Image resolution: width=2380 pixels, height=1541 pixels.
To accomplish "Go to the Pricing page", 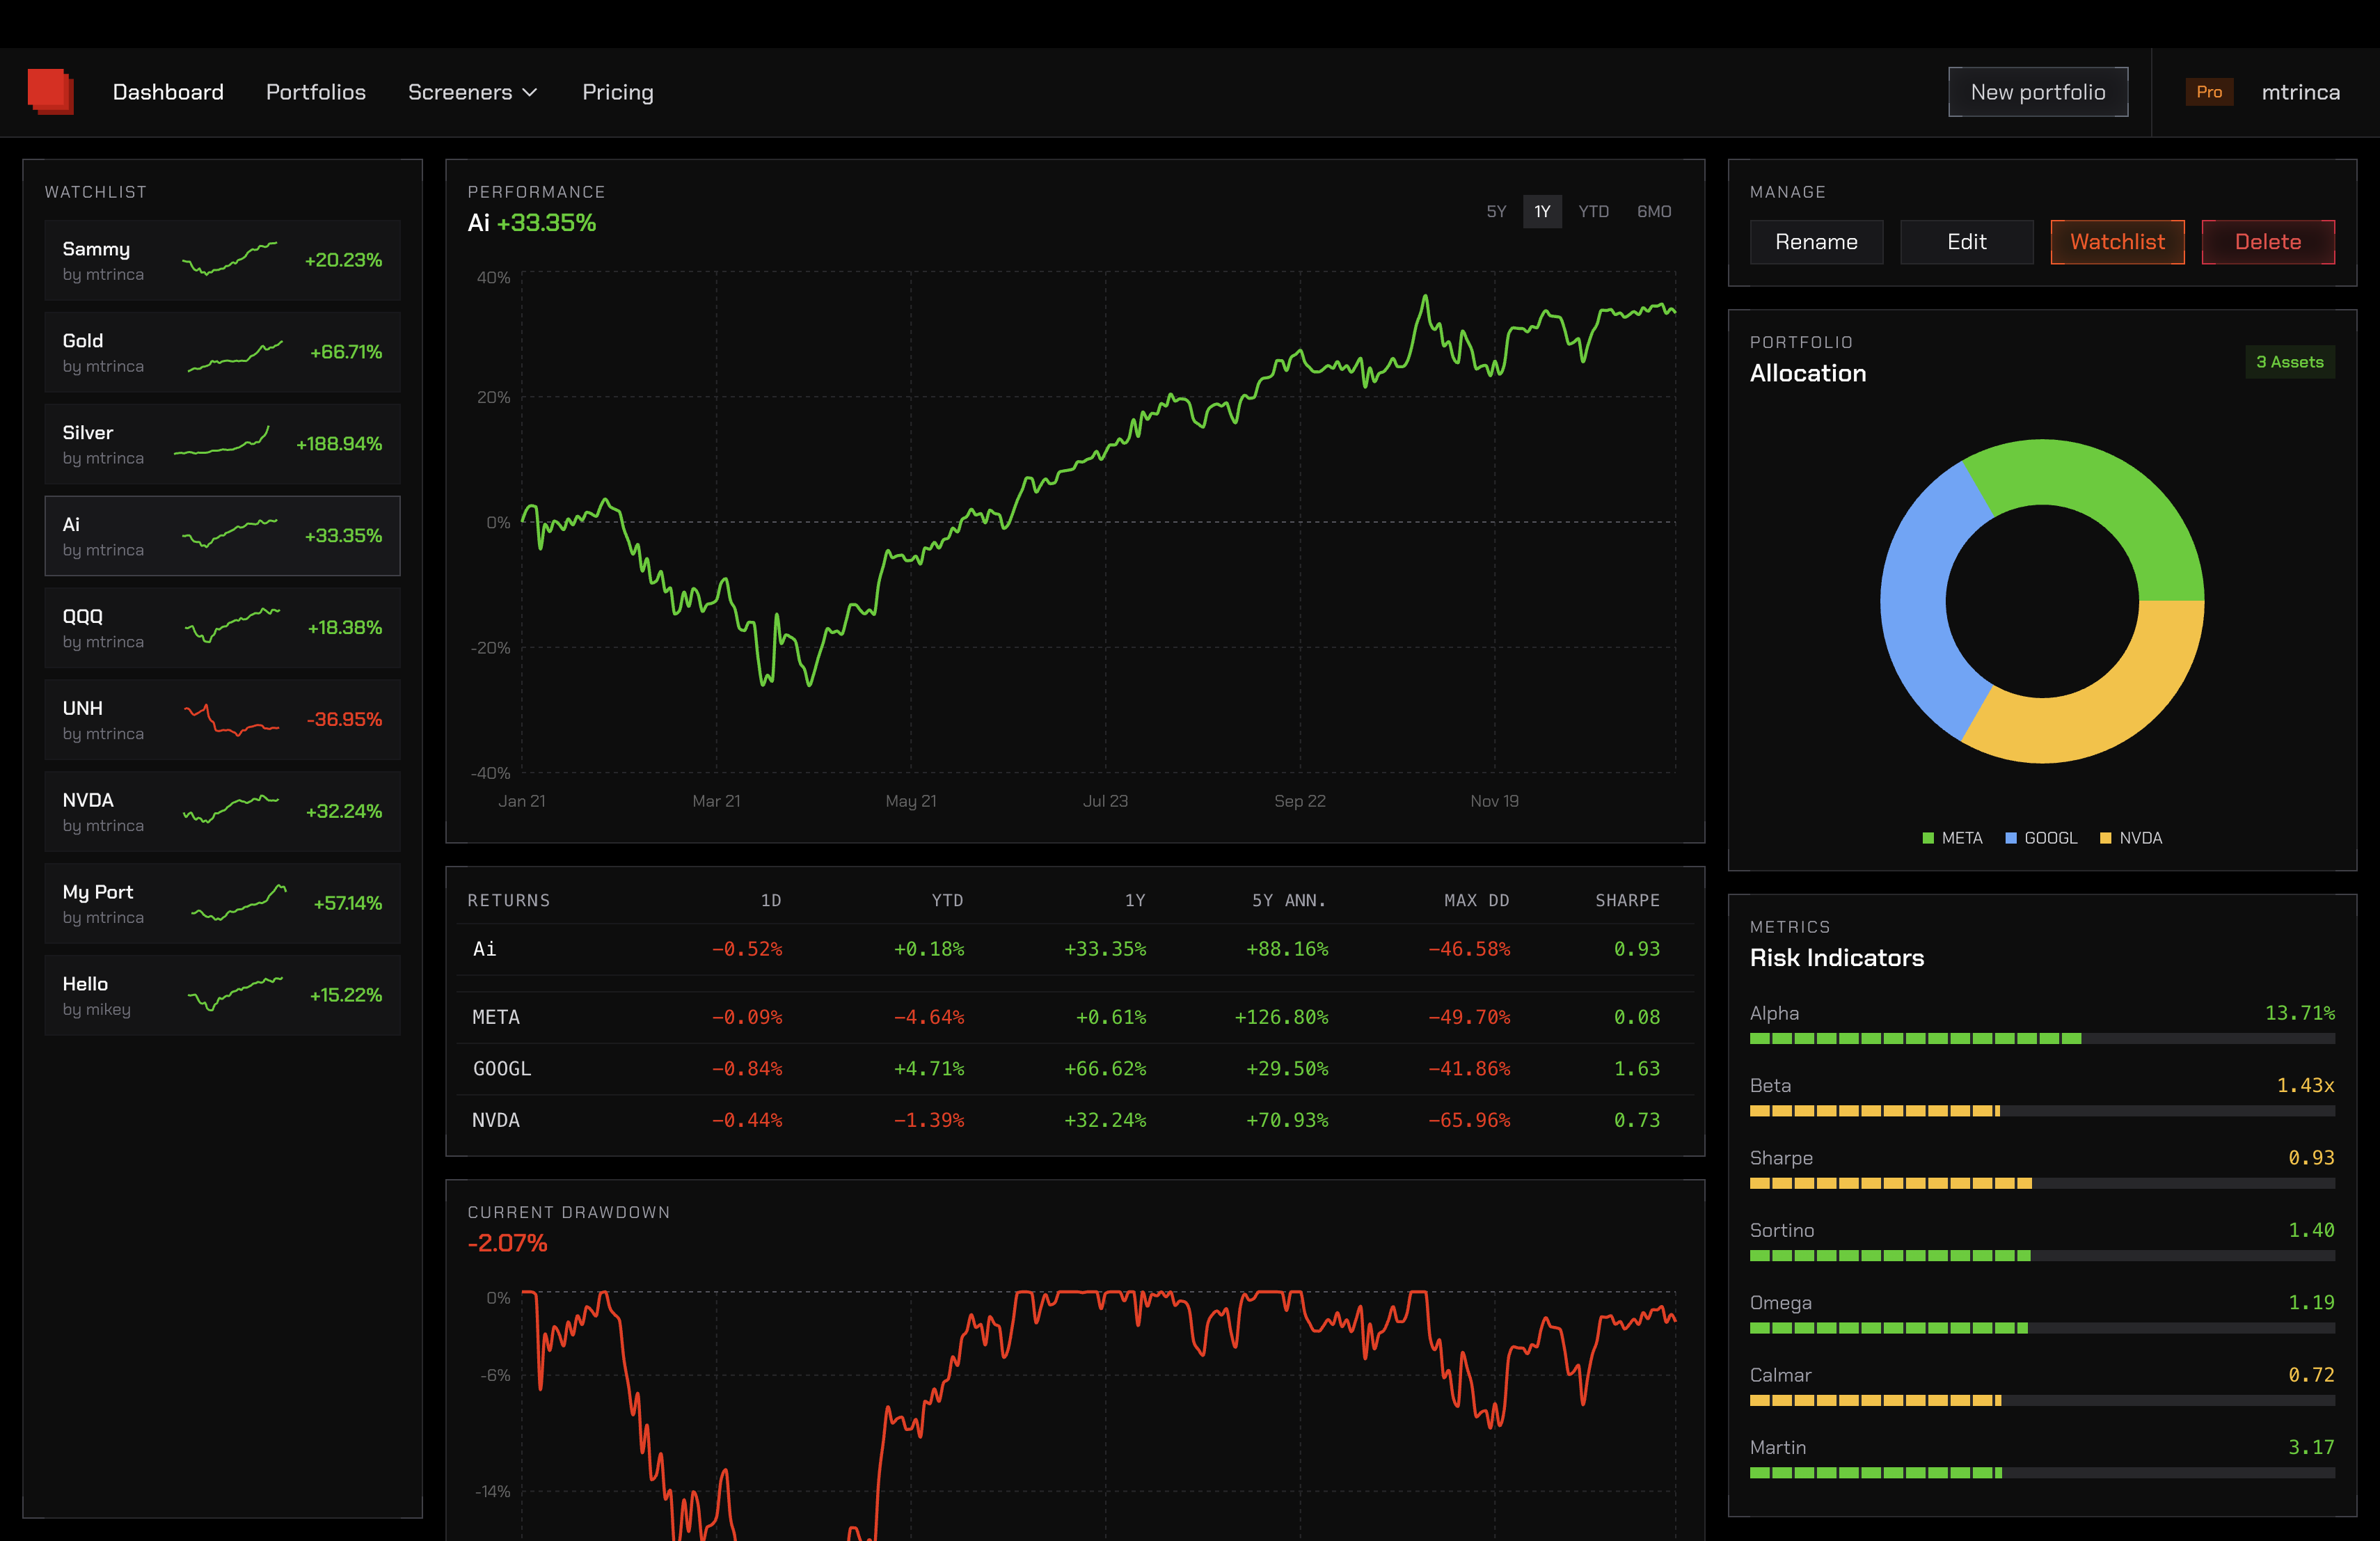I will coord(617,92).
